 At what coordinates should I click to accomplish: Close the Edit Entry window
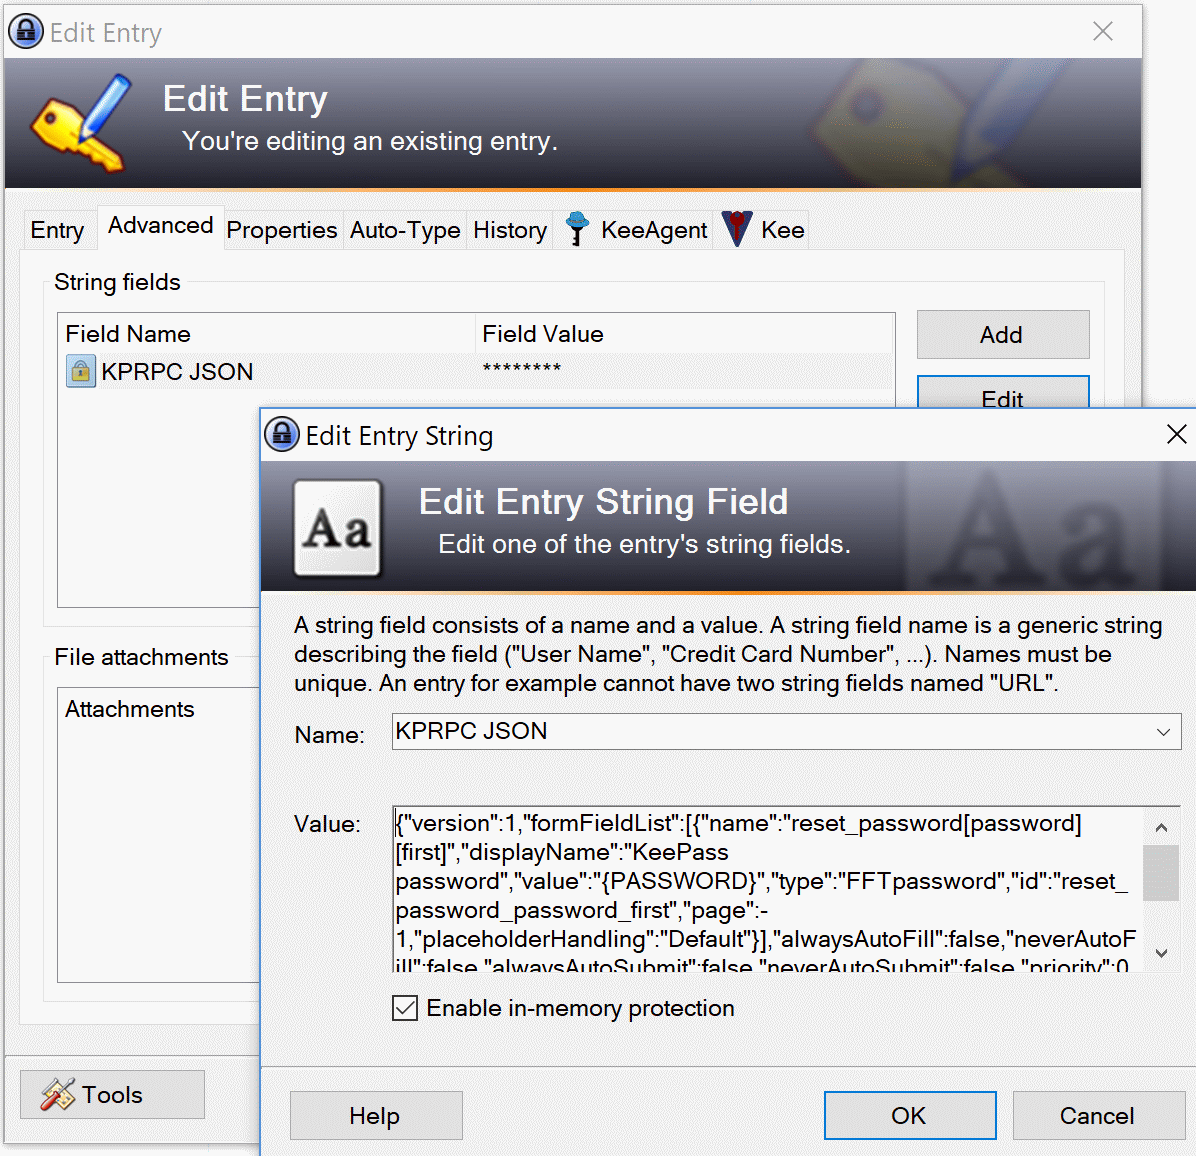coord(1103,31)
